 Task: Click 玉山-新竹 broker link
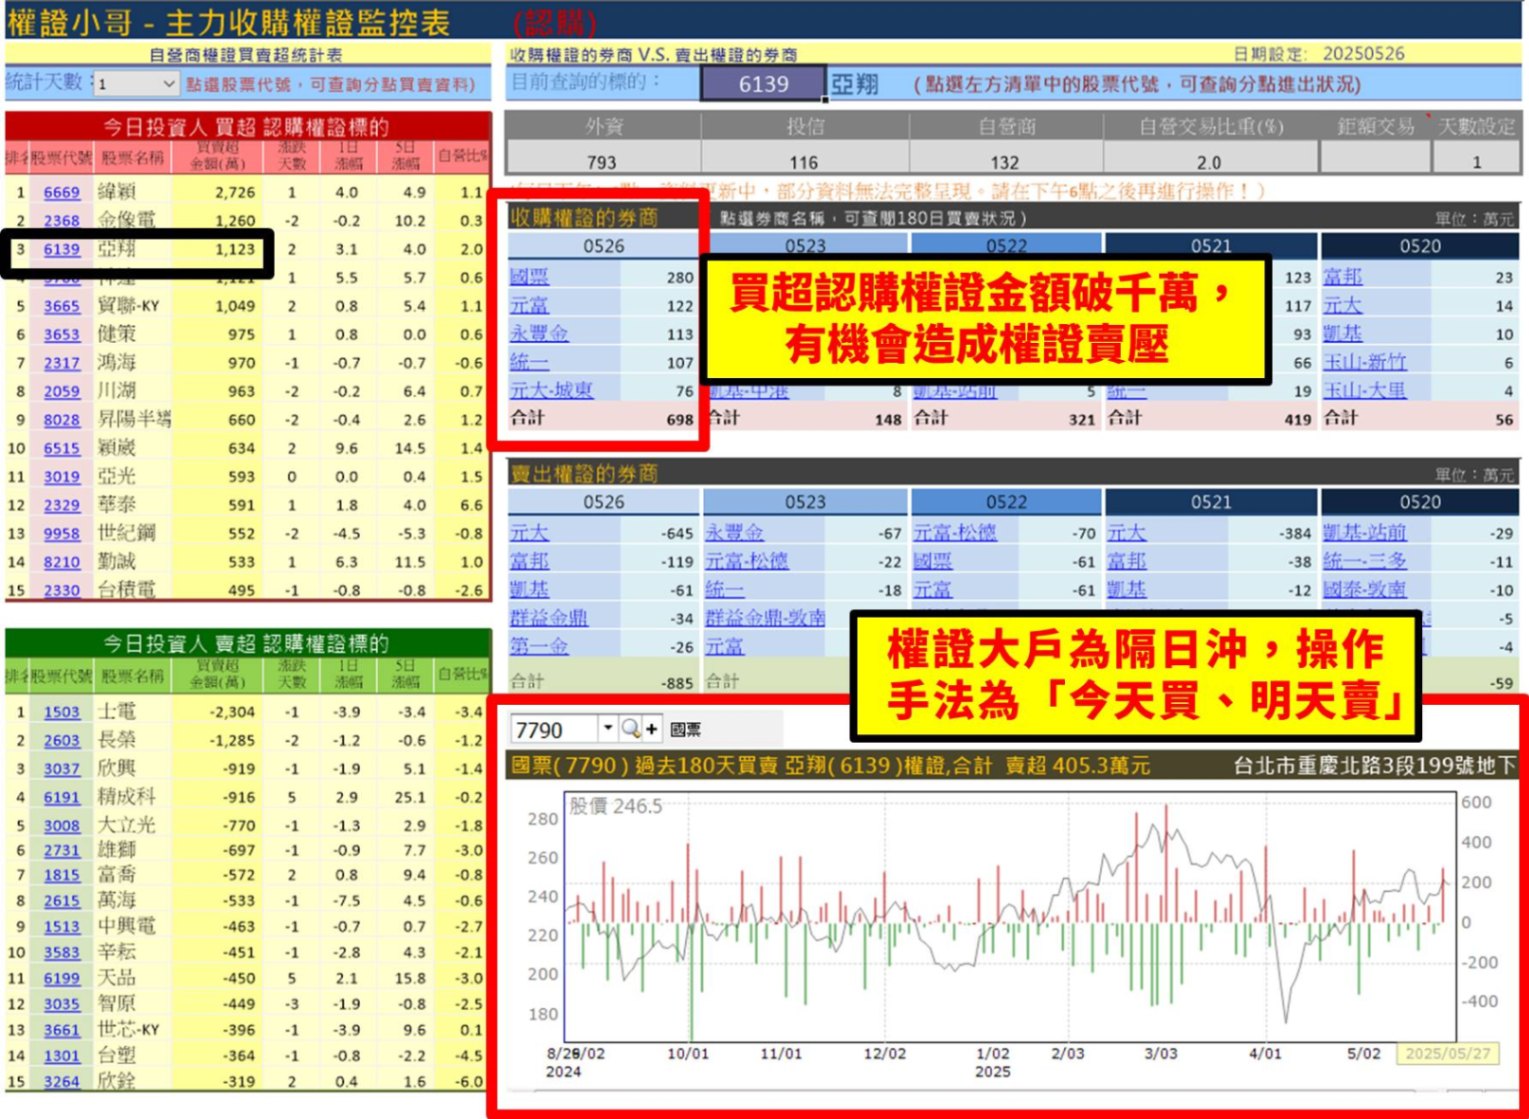pyautogui.click(x=1364, y=362)
